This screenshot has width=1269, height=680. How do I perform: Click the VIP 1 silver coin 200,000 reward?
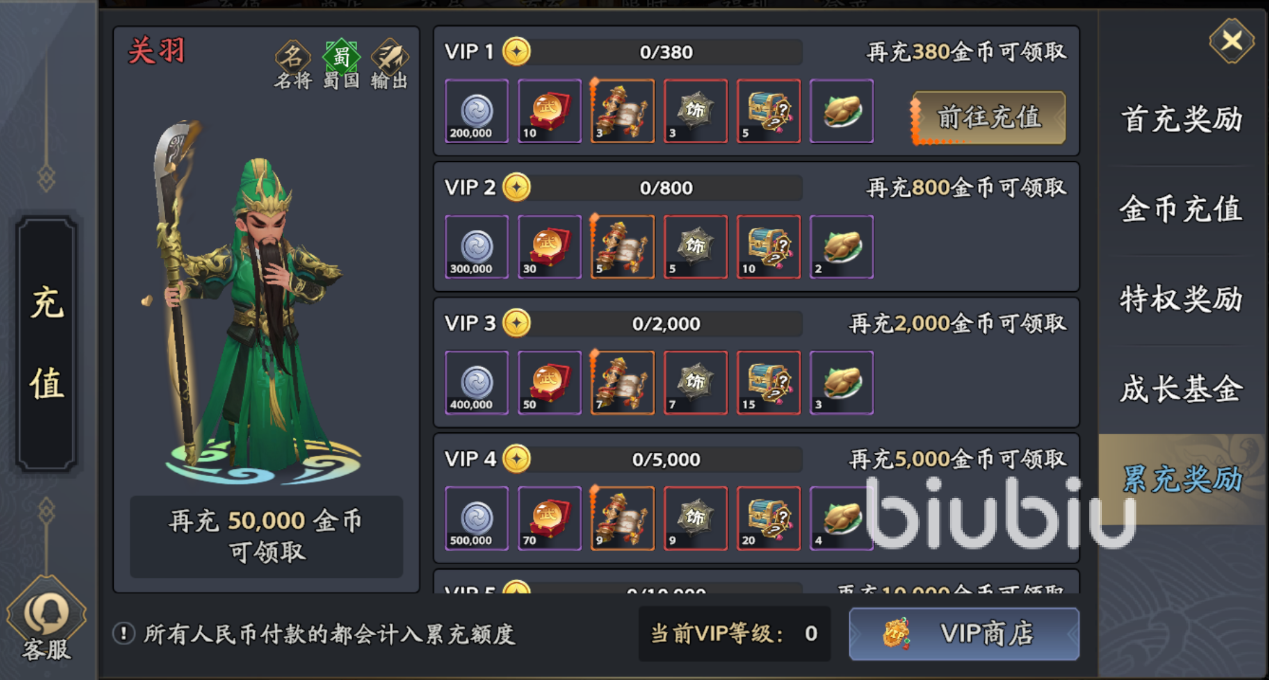(x=476, y=111)
